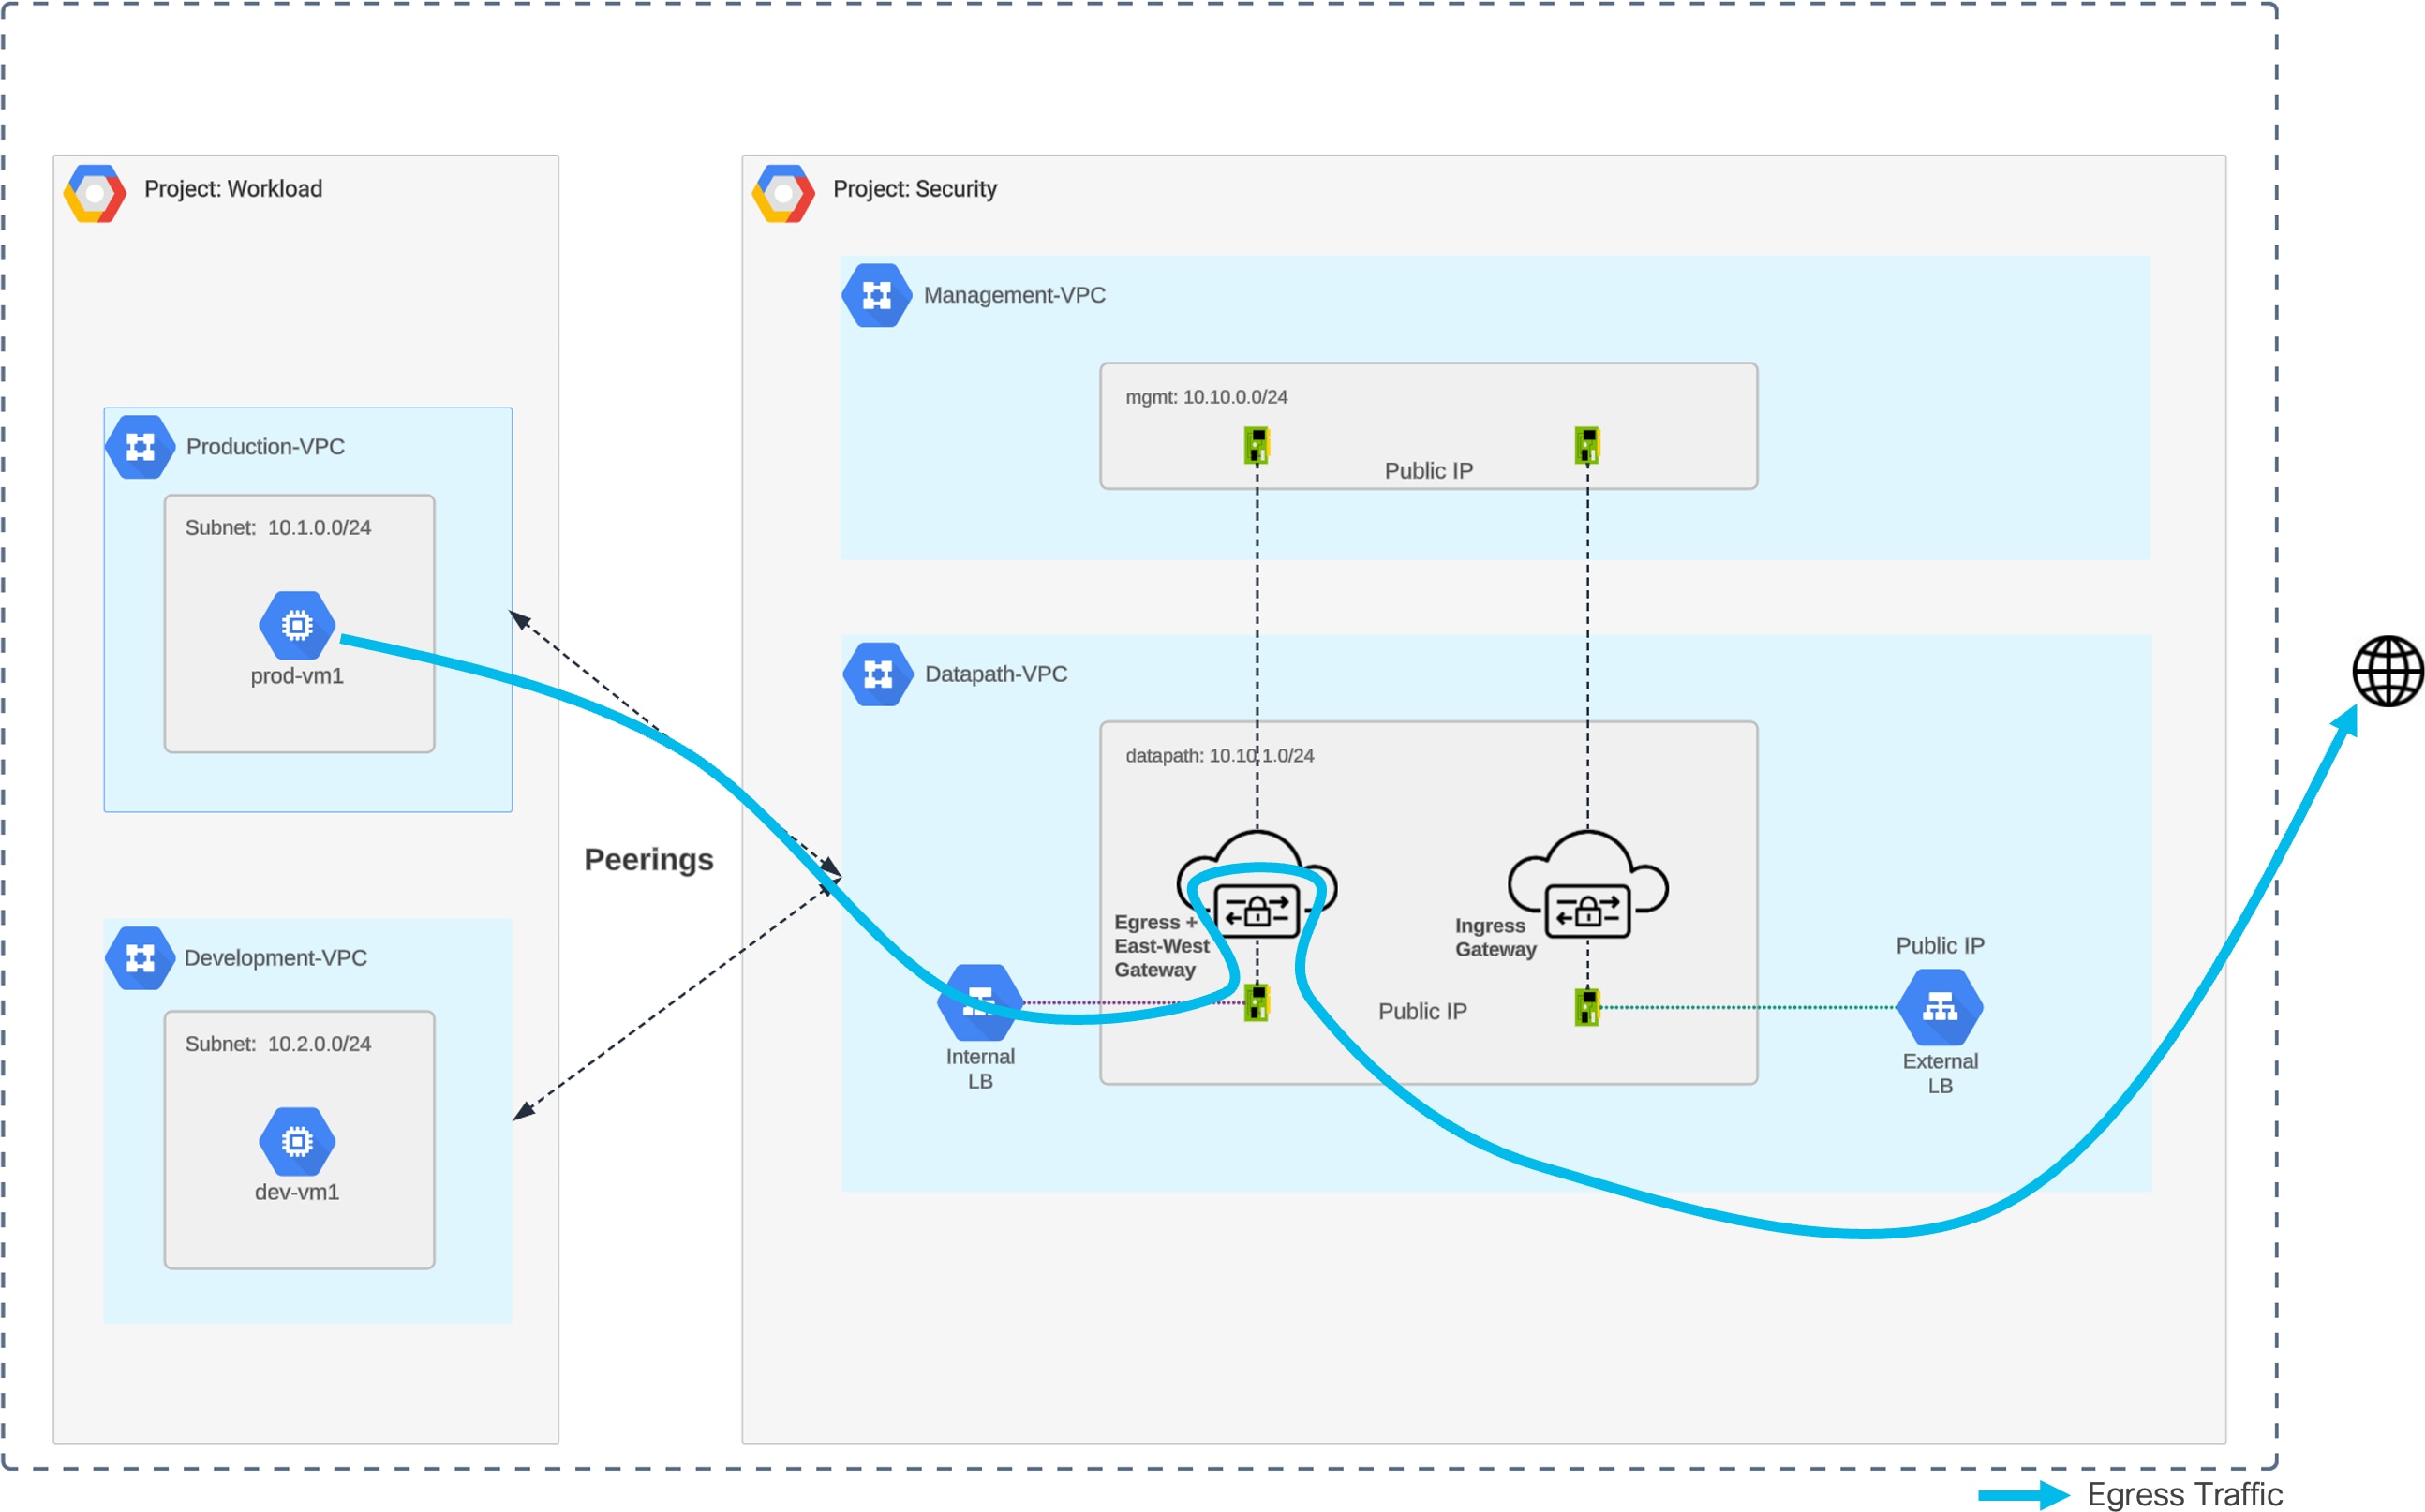Click left green NIC icon in mgmt subnet

(x=1257, y=445)
